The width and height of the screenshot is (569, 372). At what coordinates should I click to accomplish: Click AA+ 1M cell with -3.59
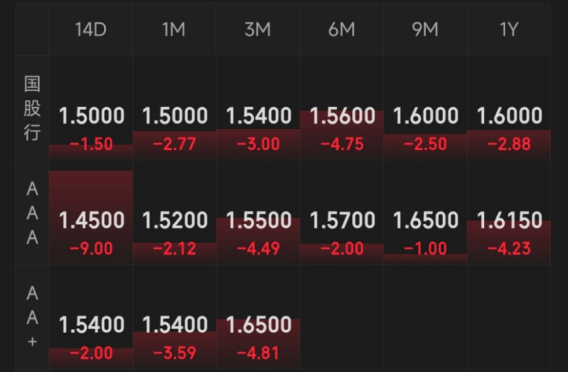174,317
